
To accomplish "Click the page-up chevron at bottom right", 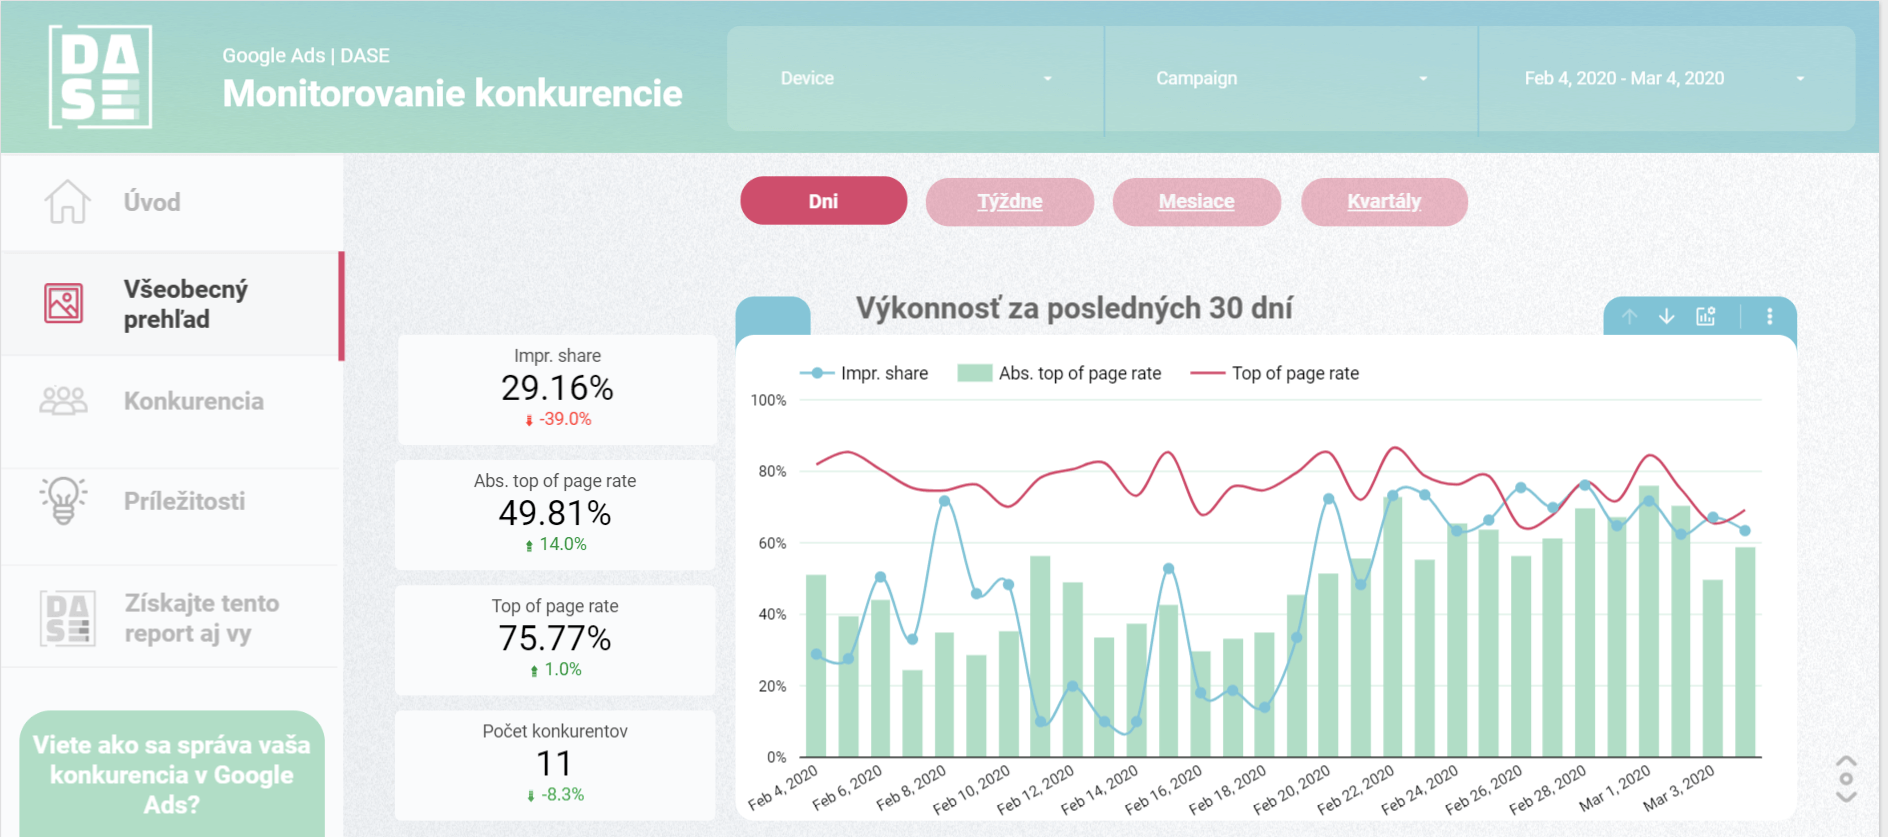I will [1846, 762].
